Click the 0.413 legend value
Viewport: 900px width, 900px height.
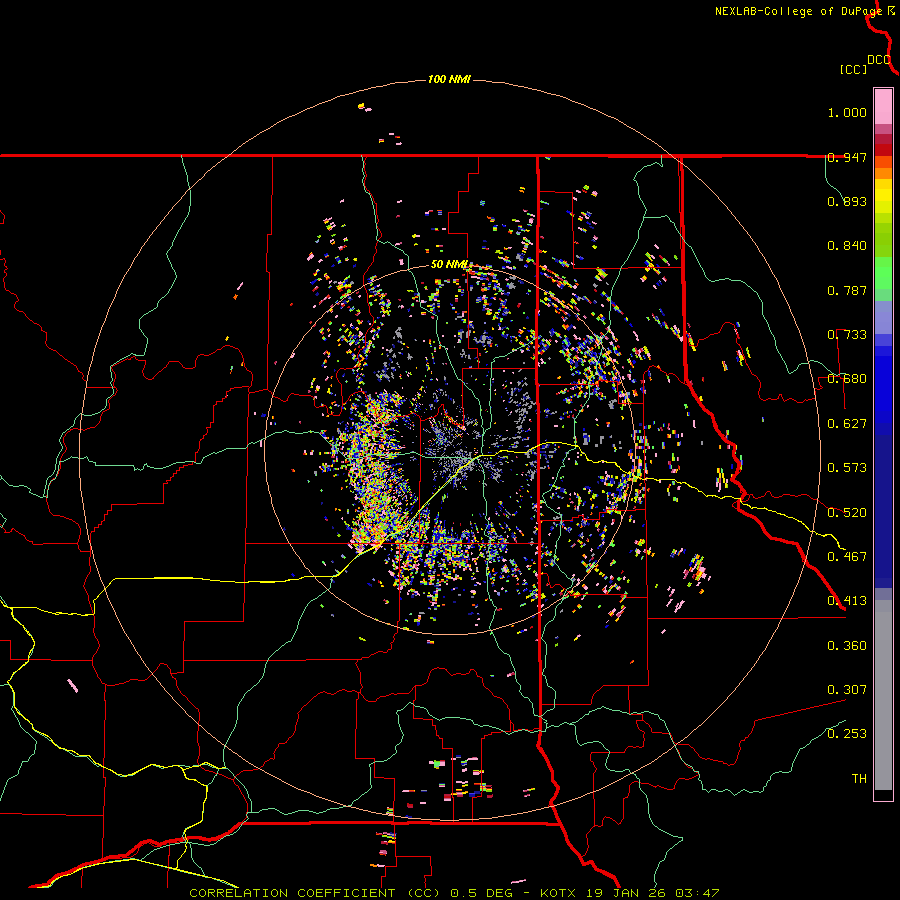pyautogui.click(x=847, y=601)
